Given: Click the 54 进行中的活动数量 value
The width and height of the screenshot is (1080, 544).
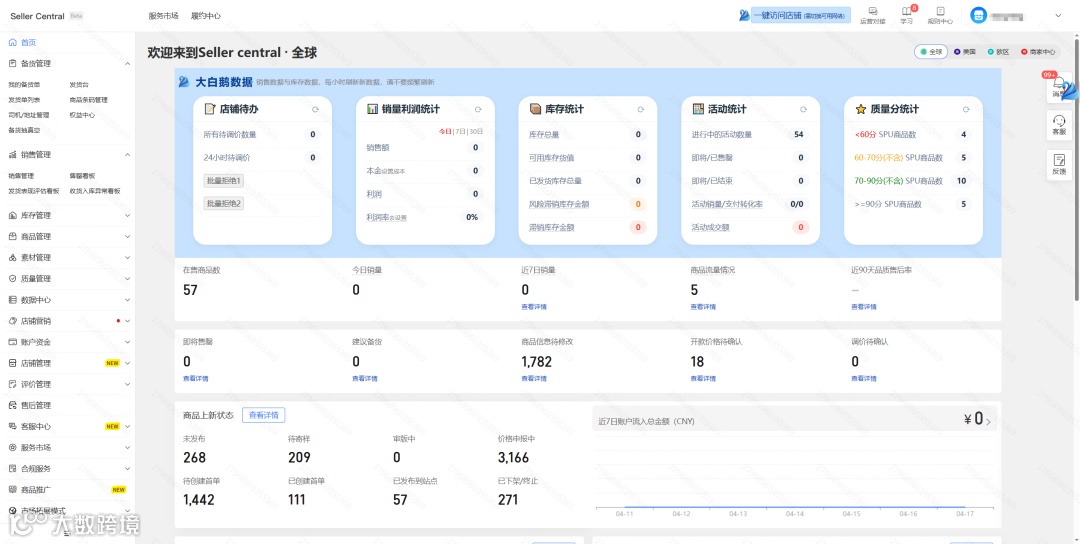Looking at the screenshot, I should pos(799,135).
